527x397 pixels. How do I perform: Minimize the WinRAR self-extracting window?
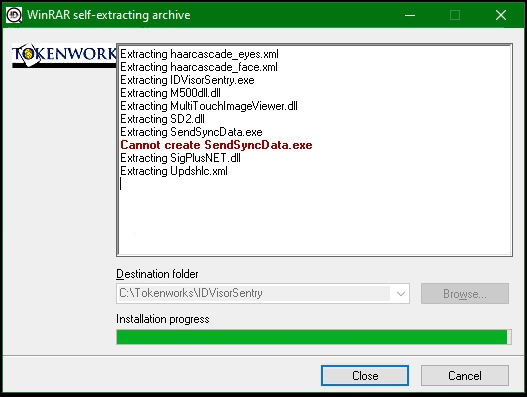410,15
